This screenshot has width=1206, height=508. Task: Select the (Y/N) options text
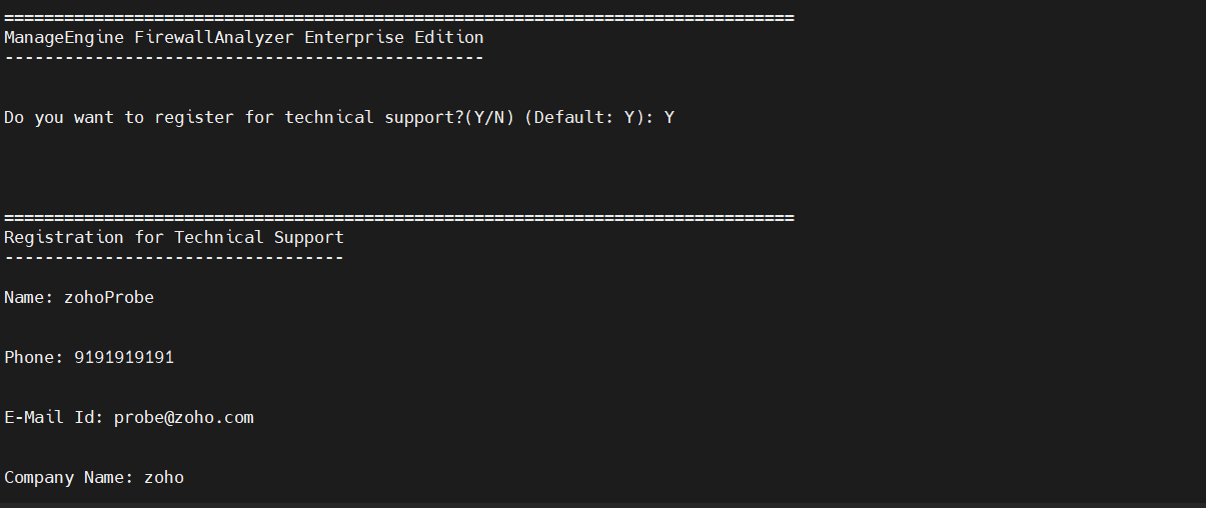point(489,118)
